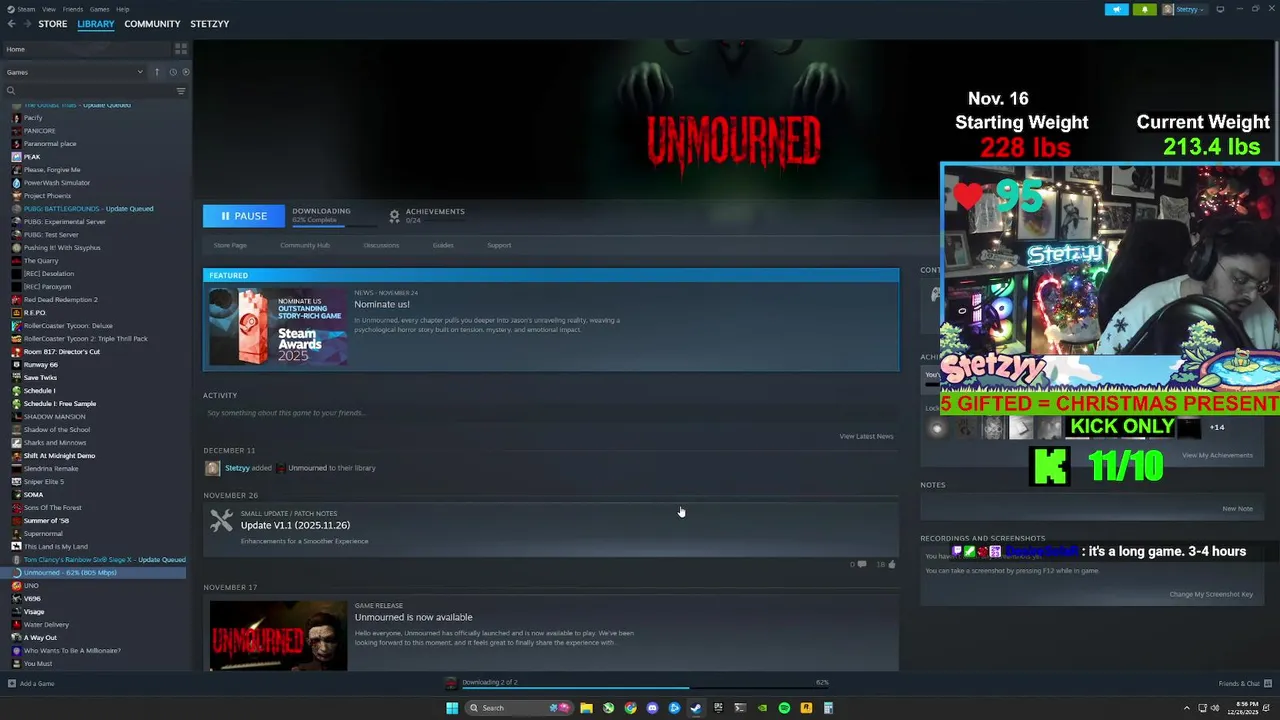Screen dimensions: 1280x720
Task: Open the Games menu
Action: (99, 9)
